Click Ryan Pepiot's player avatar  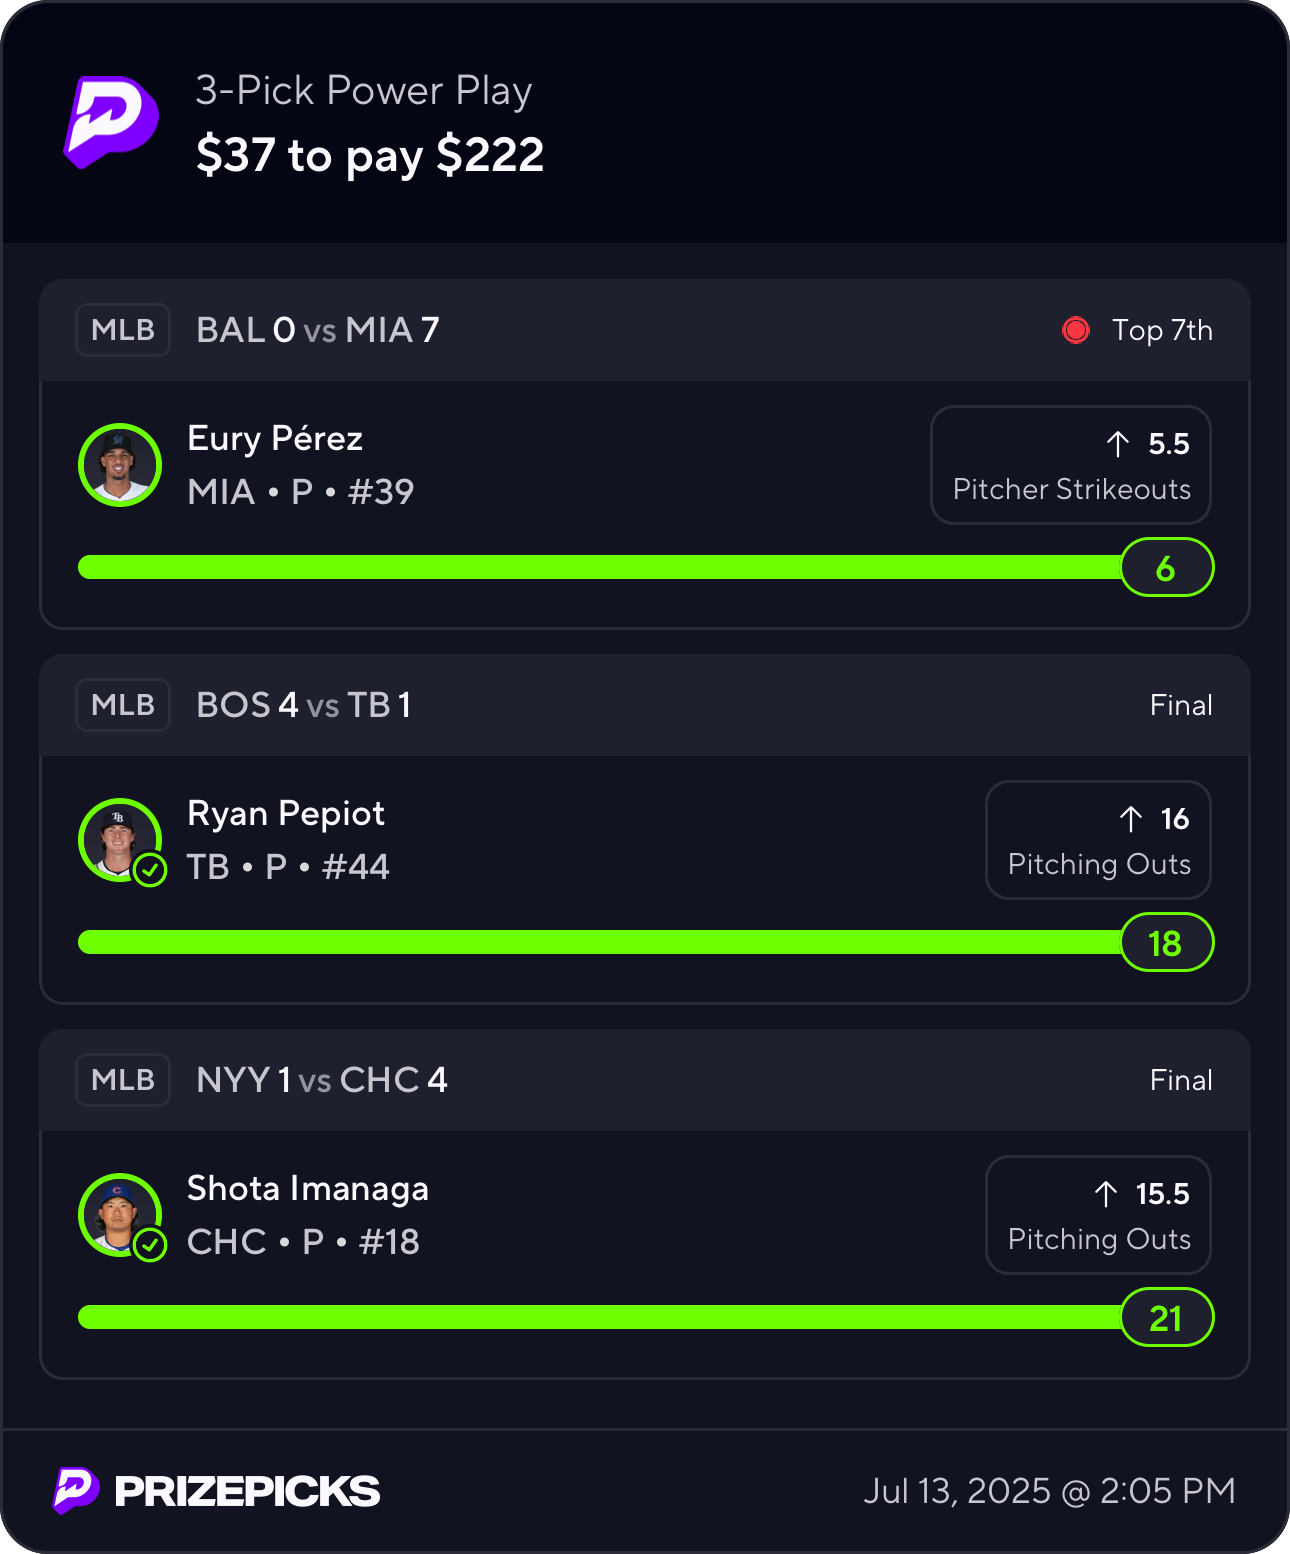(118, 838)
